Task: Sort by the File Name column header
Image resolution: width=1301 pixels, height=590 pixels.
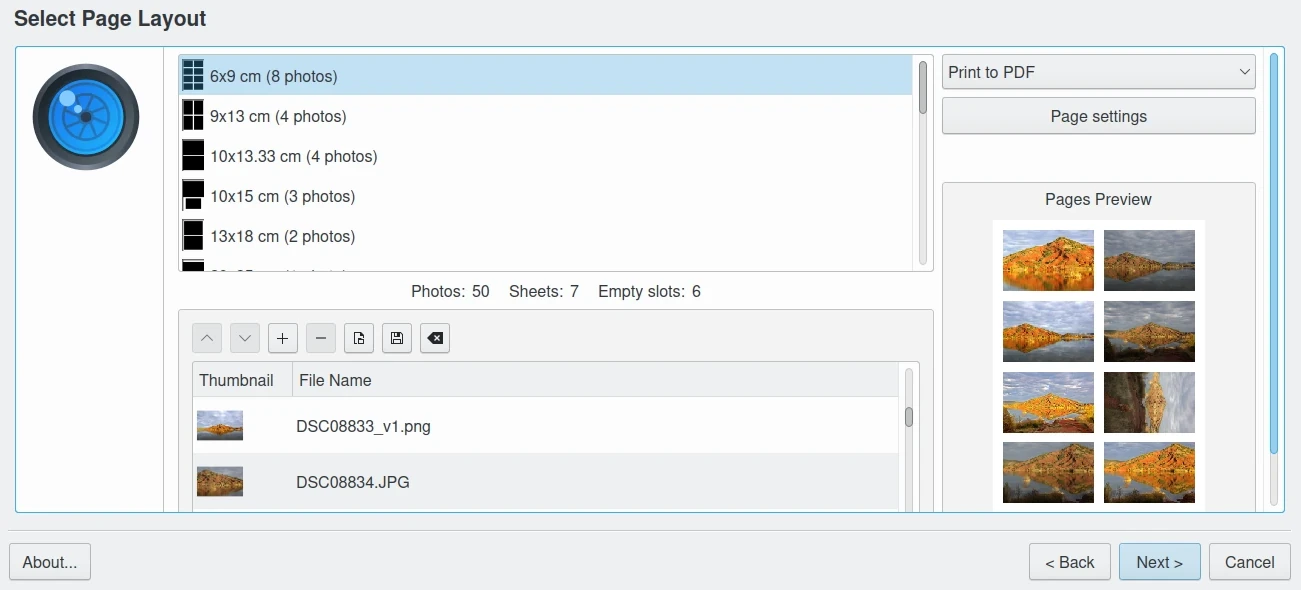Action: (x=335, y=380)
